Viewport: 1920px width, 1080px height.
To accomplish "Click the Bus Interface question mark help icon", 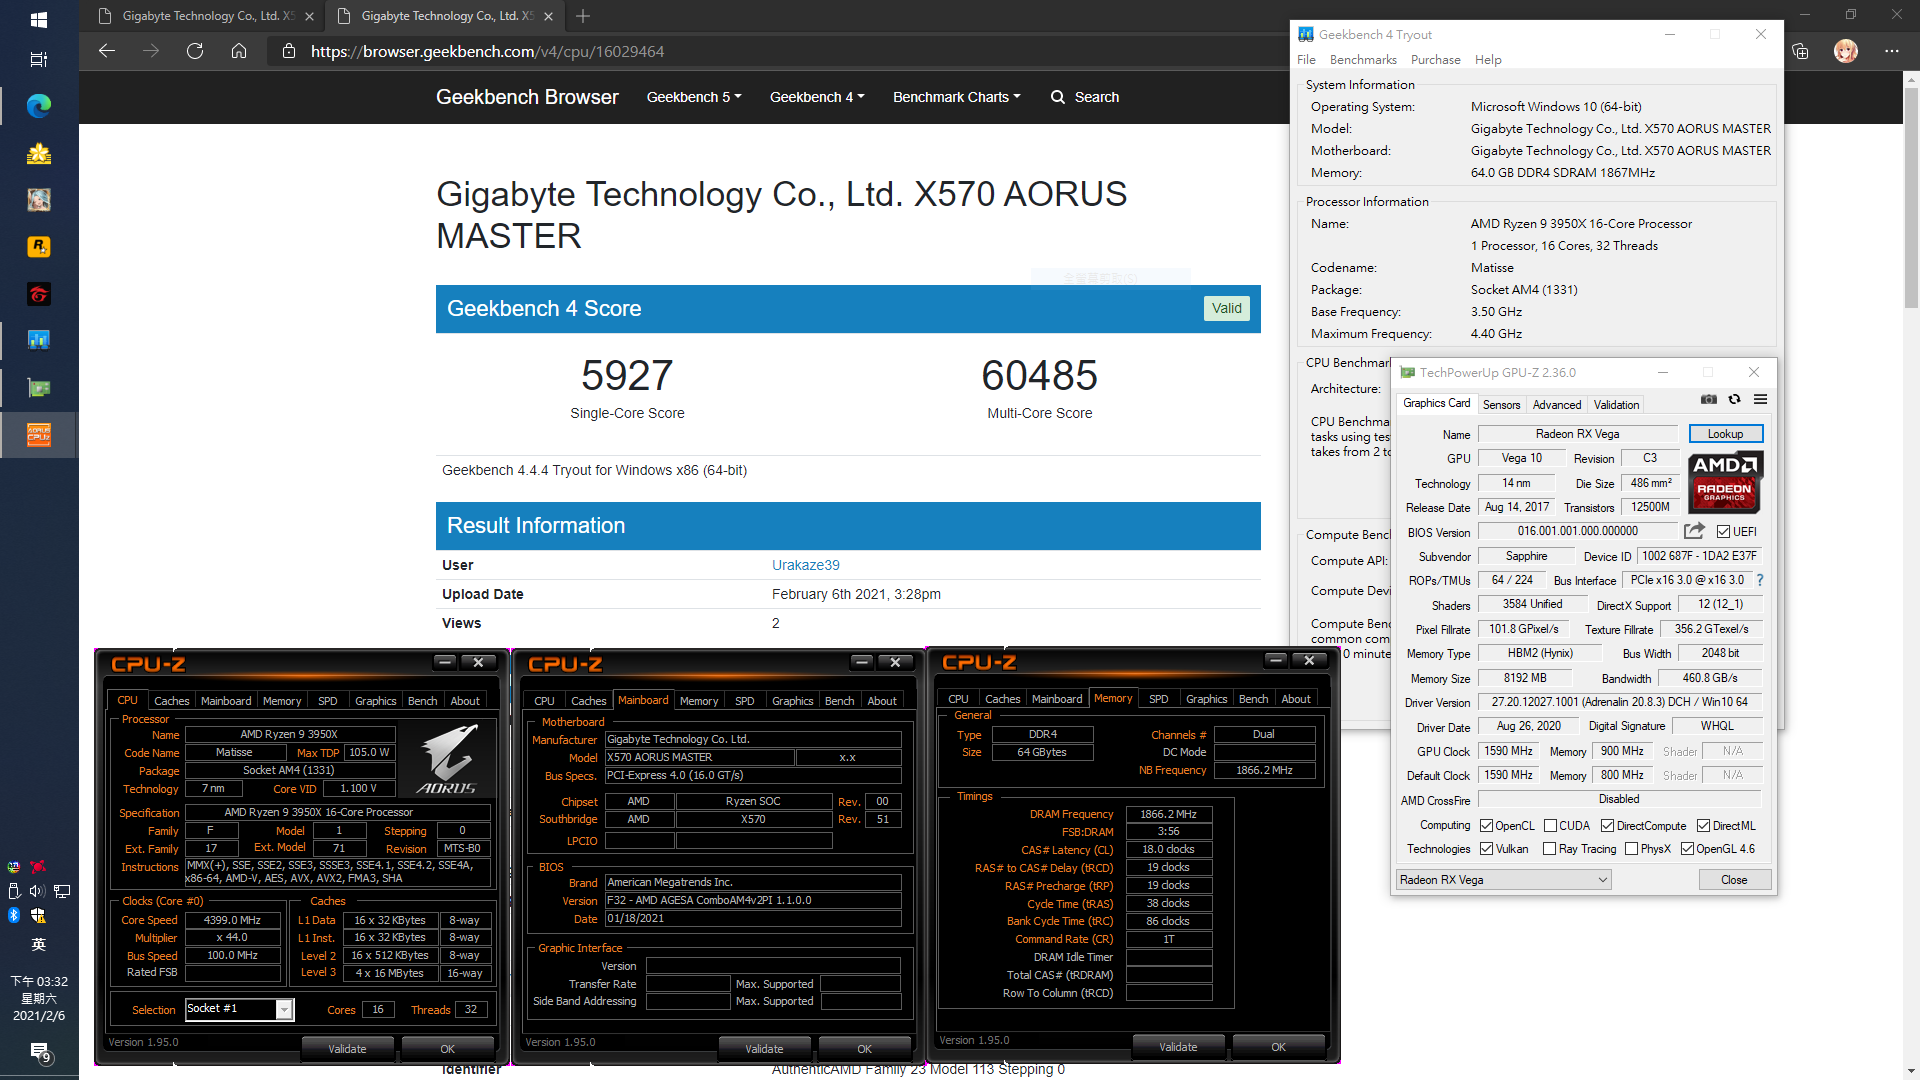I will point(1760,580).
